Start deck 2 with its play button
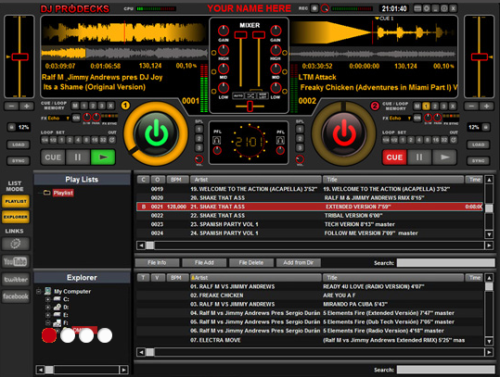Viewport: 500px width, 377px height. pos(444,157)
